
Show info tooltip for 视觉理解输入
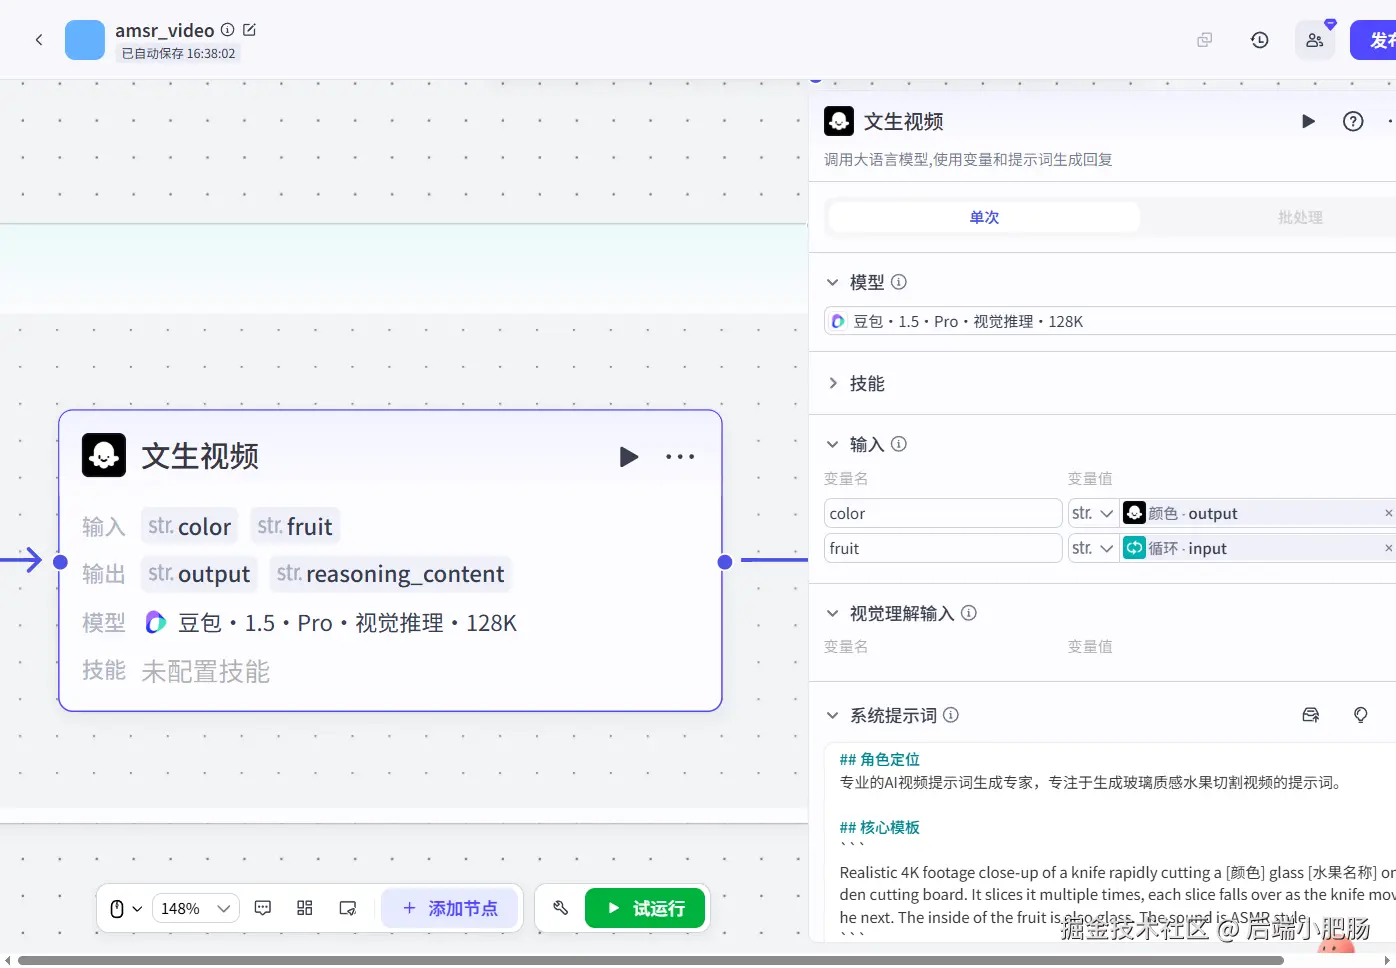tap(969, 613)
